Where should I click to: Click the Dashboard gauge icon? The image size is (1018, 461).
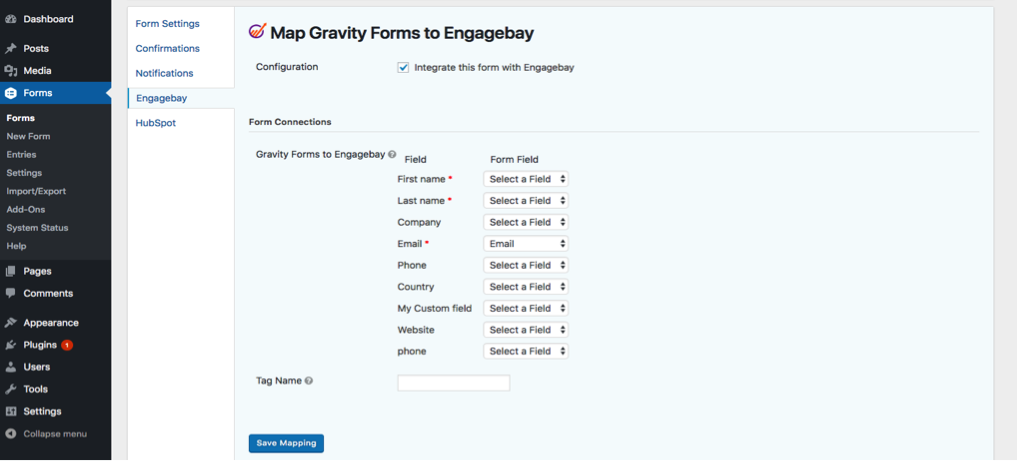point(11,19)
